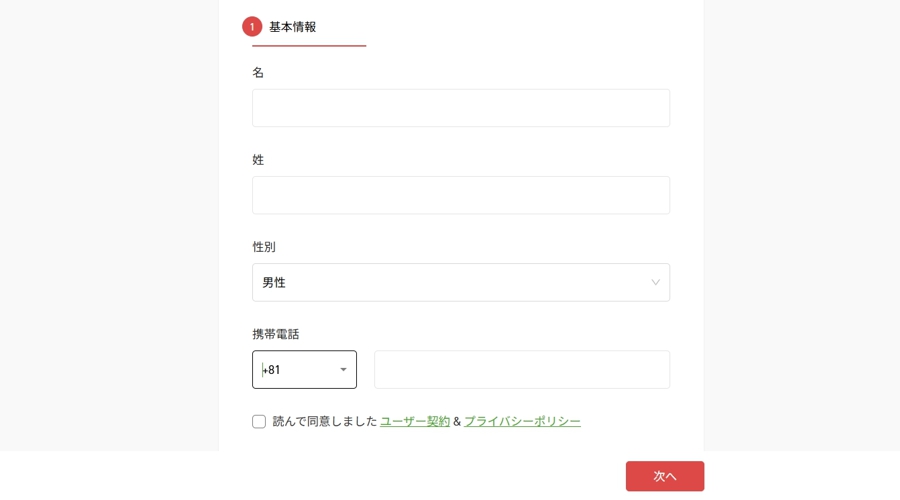
Task: Click the 携帯電話 field label
Action: (276, 334)
